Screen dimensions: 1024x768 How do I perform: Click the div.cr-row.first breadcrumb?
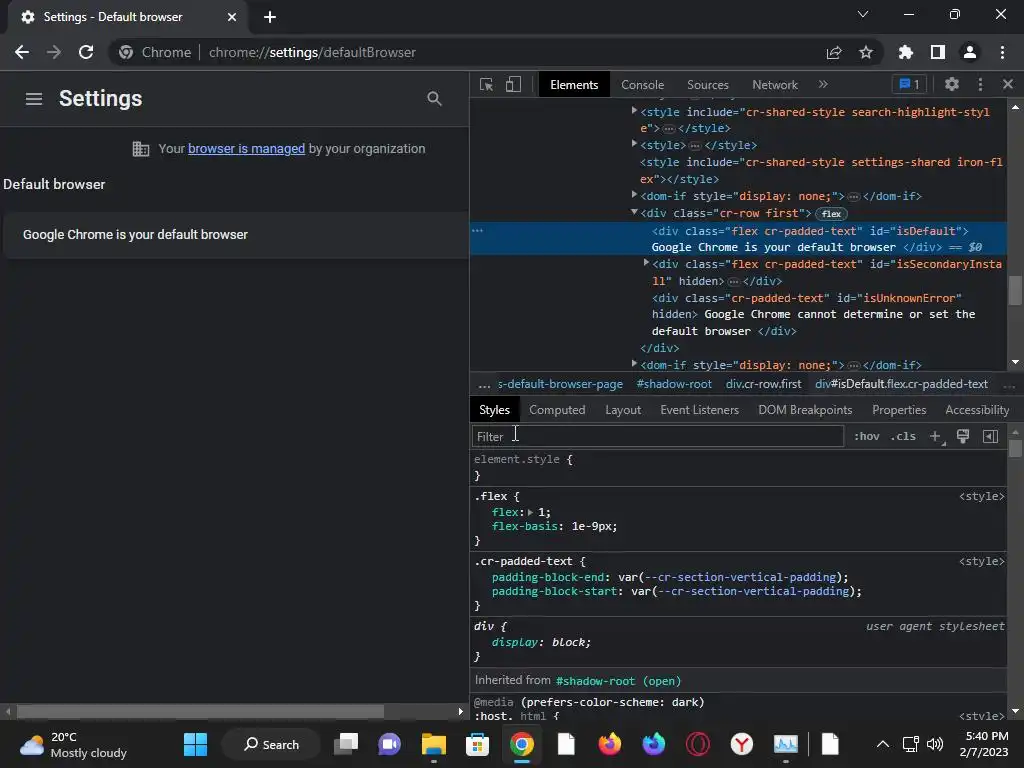tap(763, 385)
